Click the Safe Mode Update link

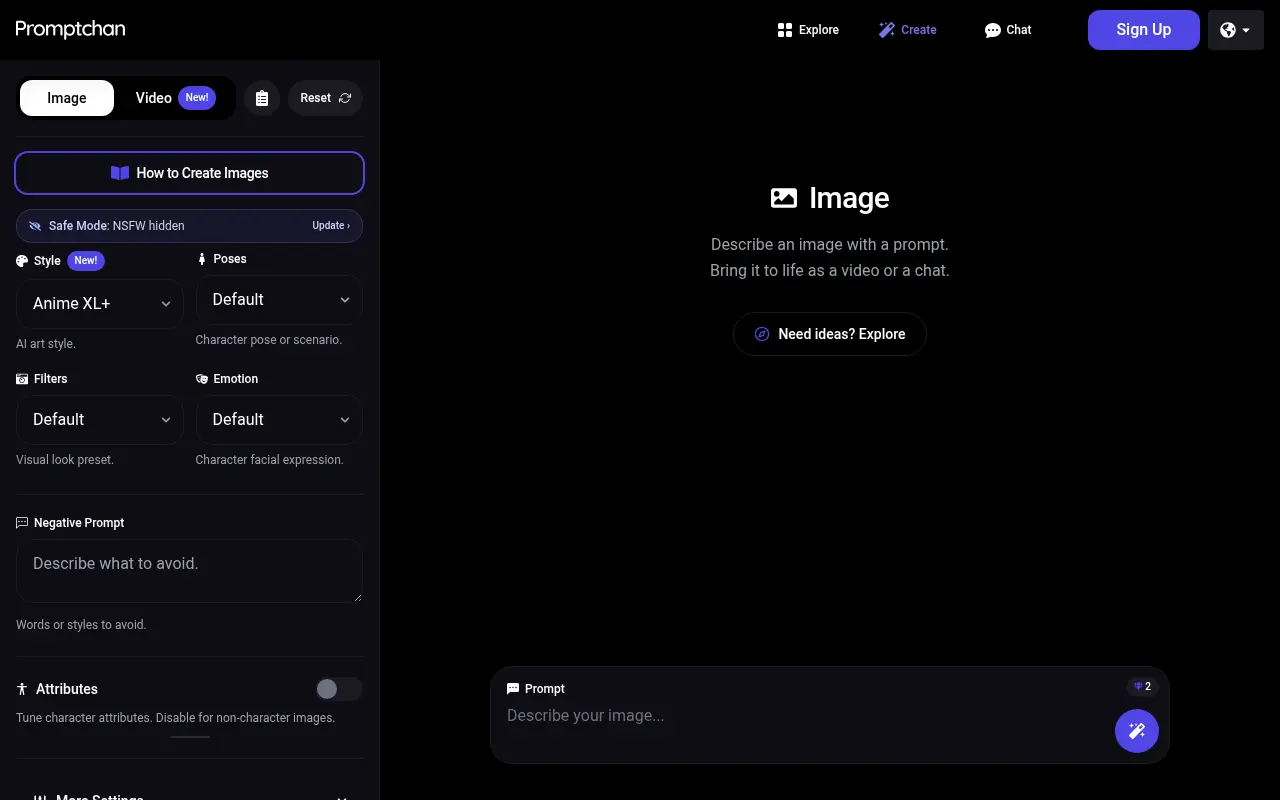[x=331, y=226]
